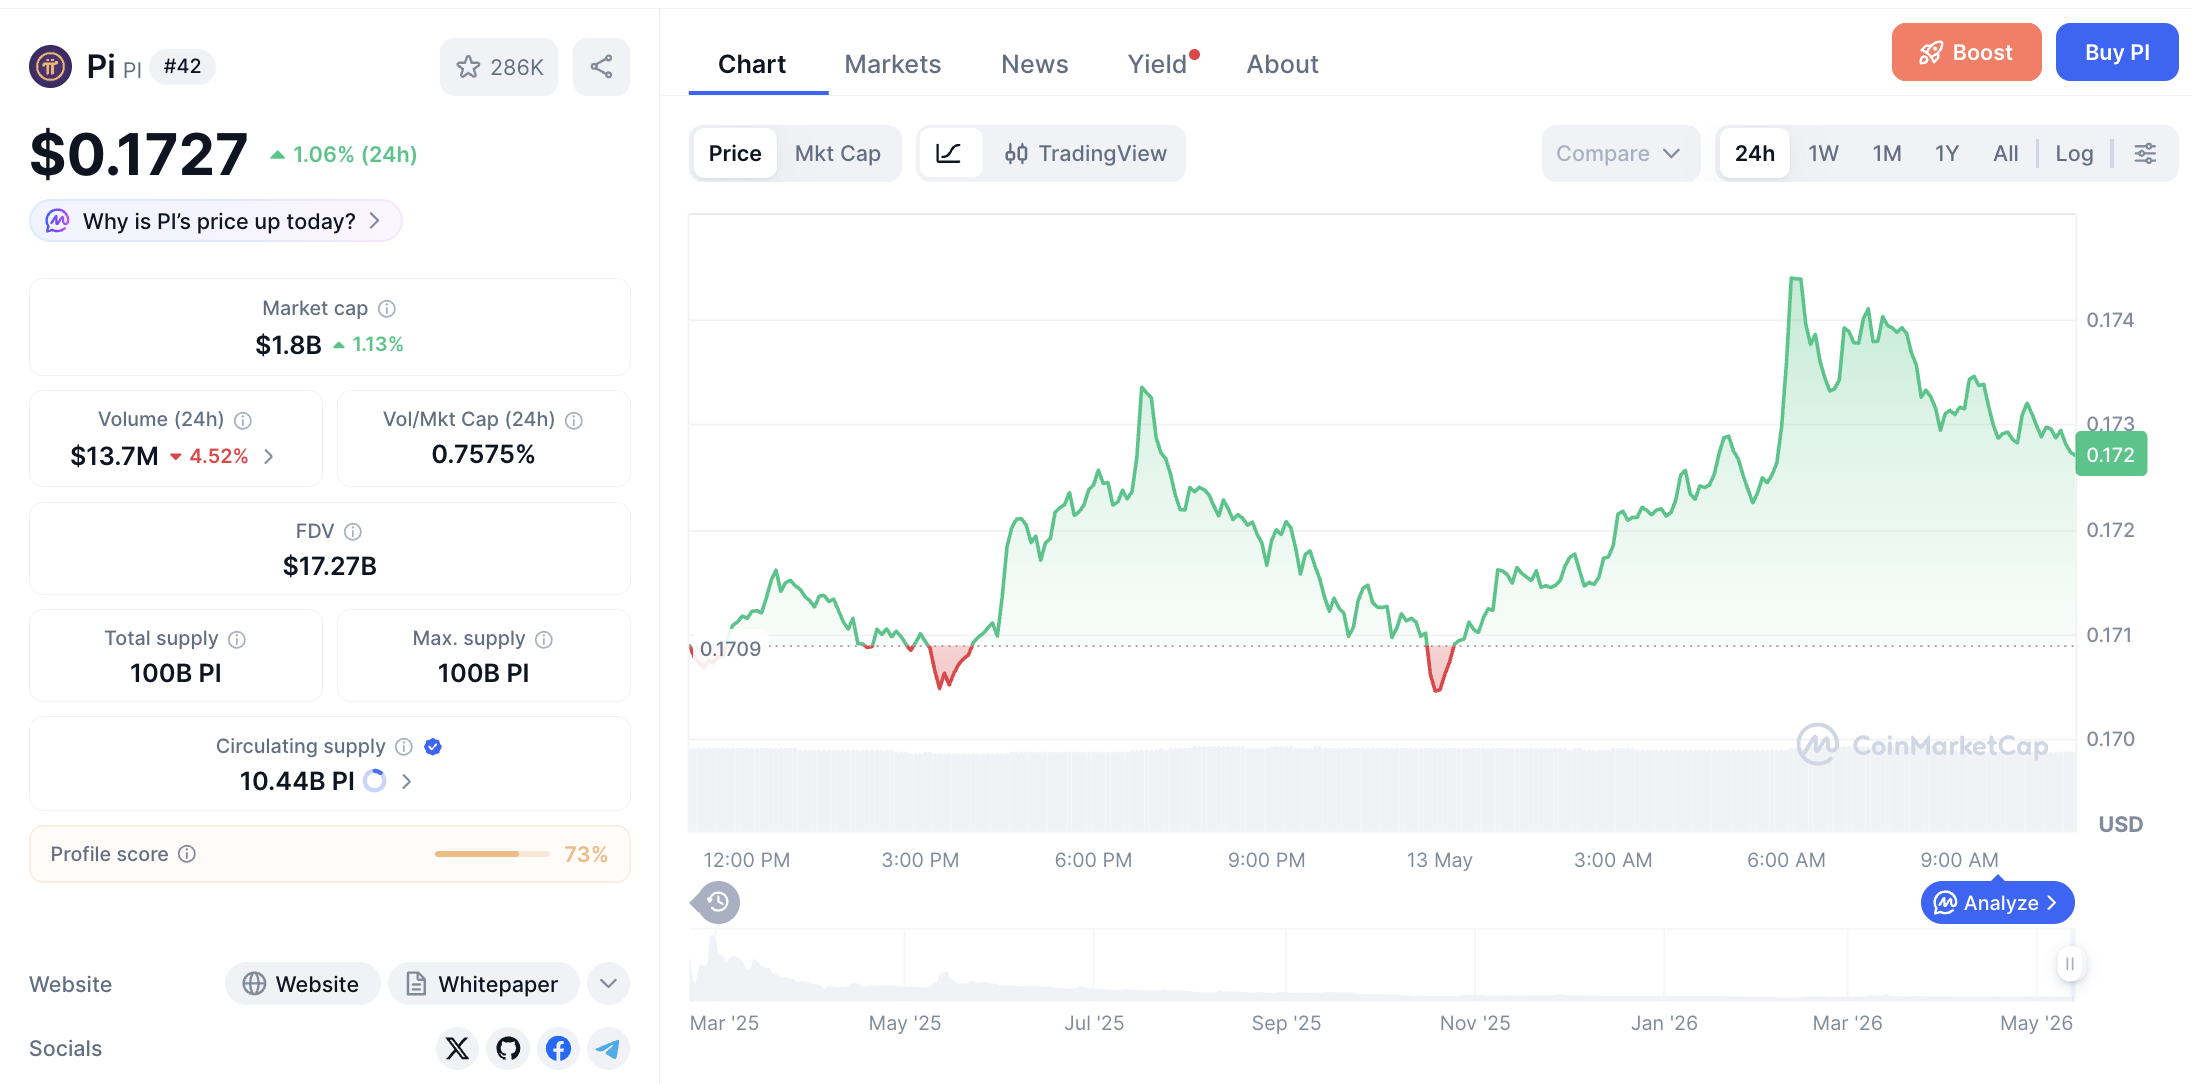The height and width of the screenshot is (1084, 2192).
Task: Click the FDV info icon
Action: pos(353,531)
